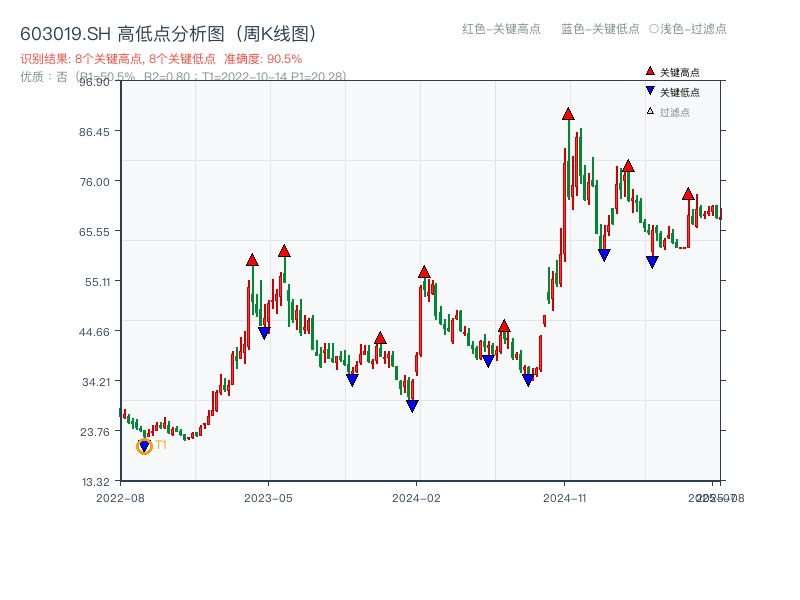Select the red triangle marker near 2023-05 peak
This screenshot has height=600, width=800.
click(x=285, y=251)
